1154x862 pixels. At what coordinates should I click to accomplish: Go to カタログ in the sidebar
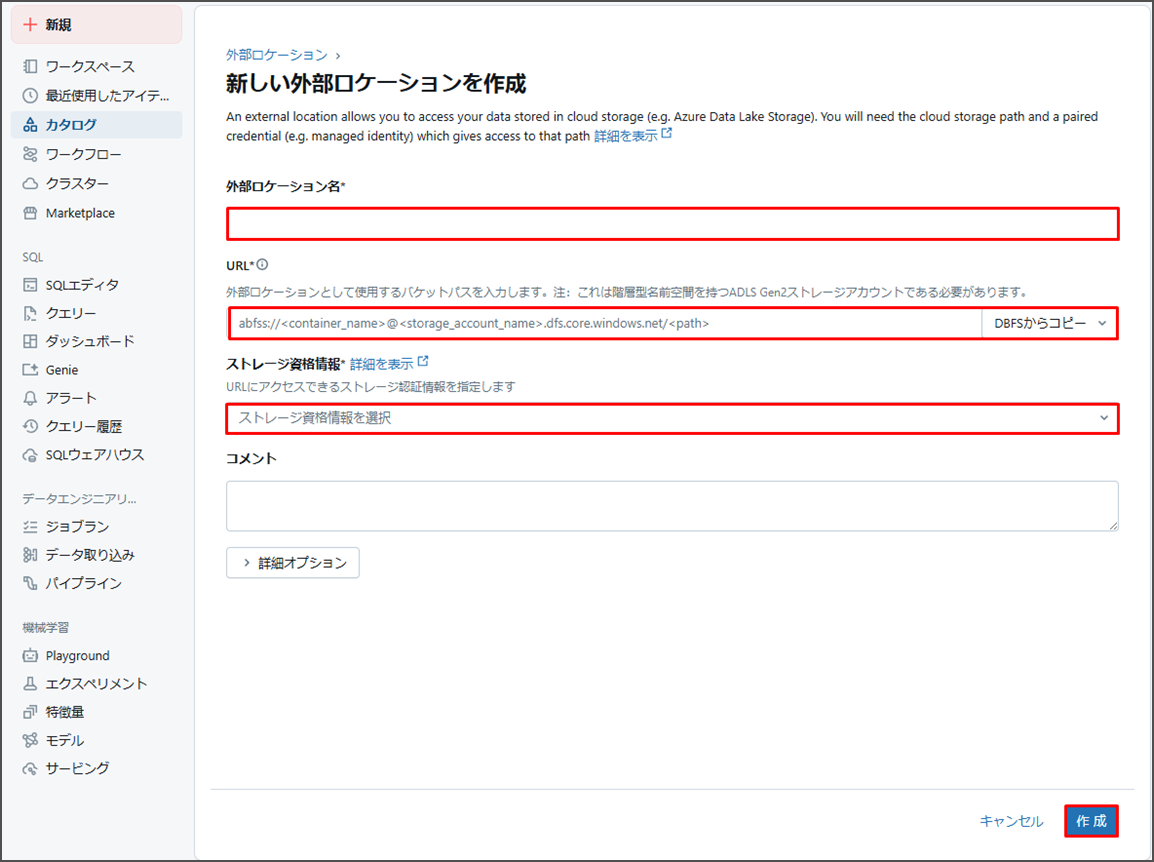(x=96, y=124)
